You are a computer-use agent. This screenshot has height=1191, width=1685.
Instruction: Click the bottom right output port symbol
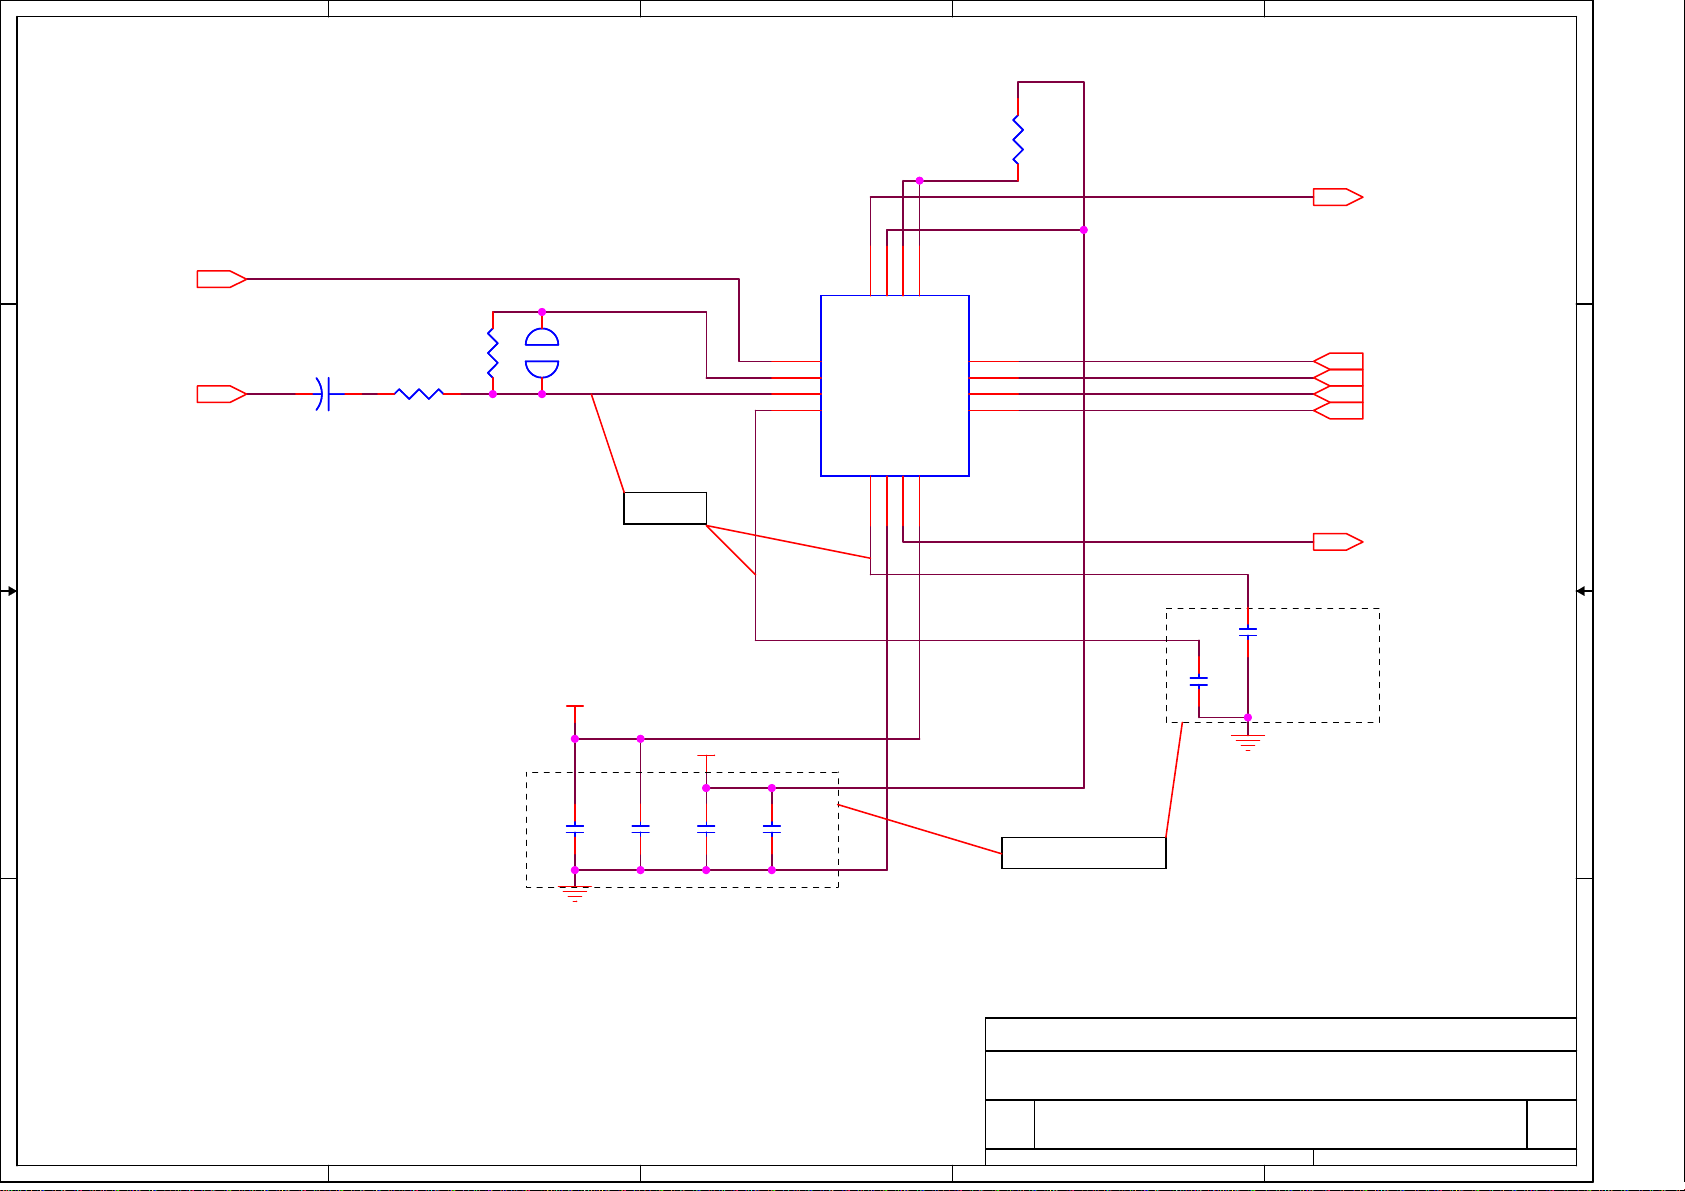[1338, 542]
